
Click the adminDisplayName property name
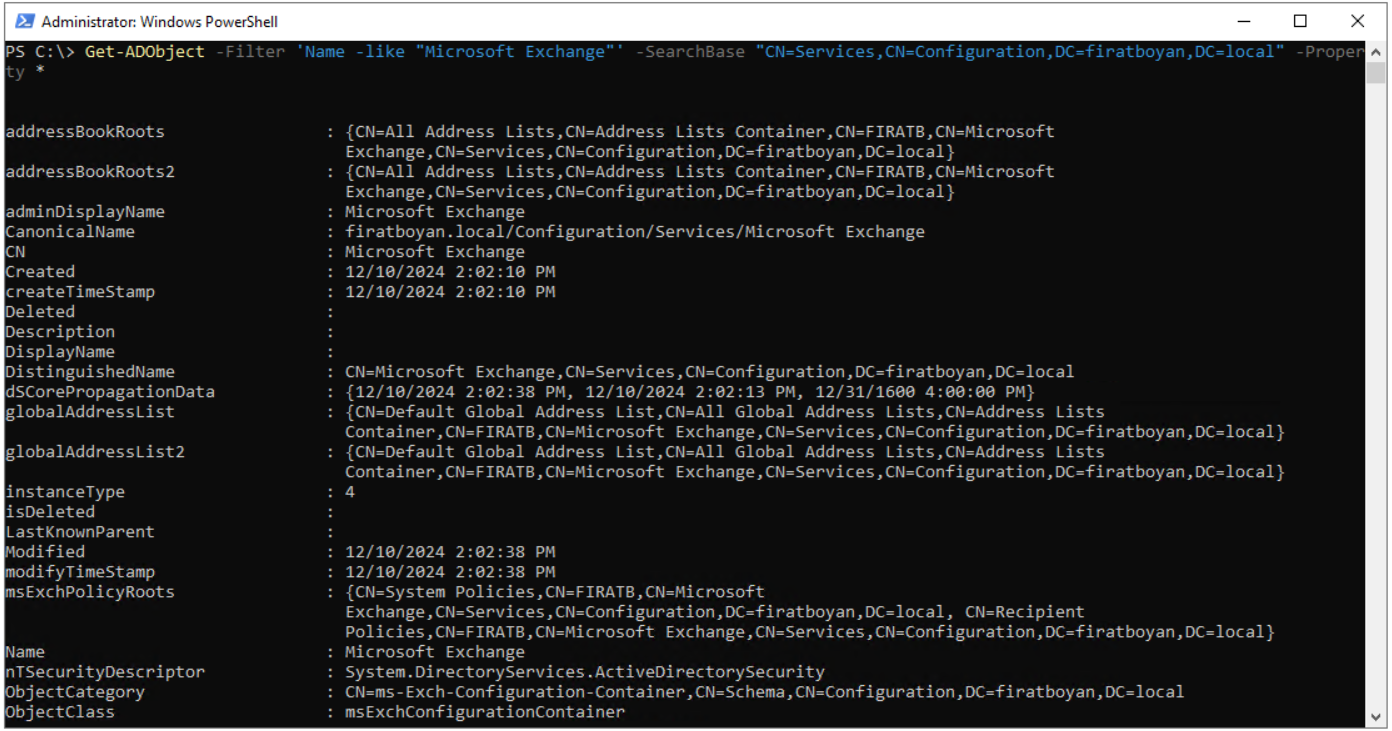[85, 212]
